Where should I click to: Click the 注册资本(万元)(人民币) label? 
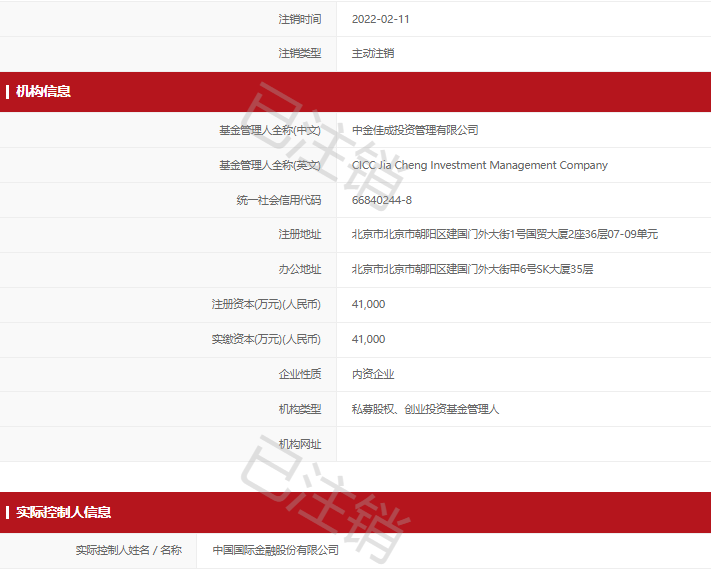266,304
